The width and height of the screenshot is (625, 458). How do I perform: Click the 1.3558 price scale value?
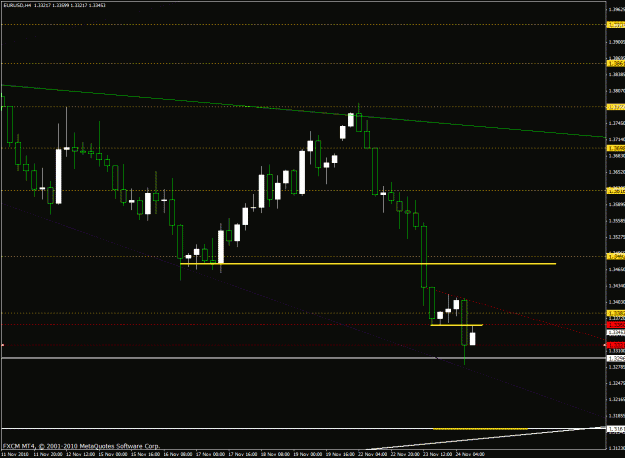[617, 220]
